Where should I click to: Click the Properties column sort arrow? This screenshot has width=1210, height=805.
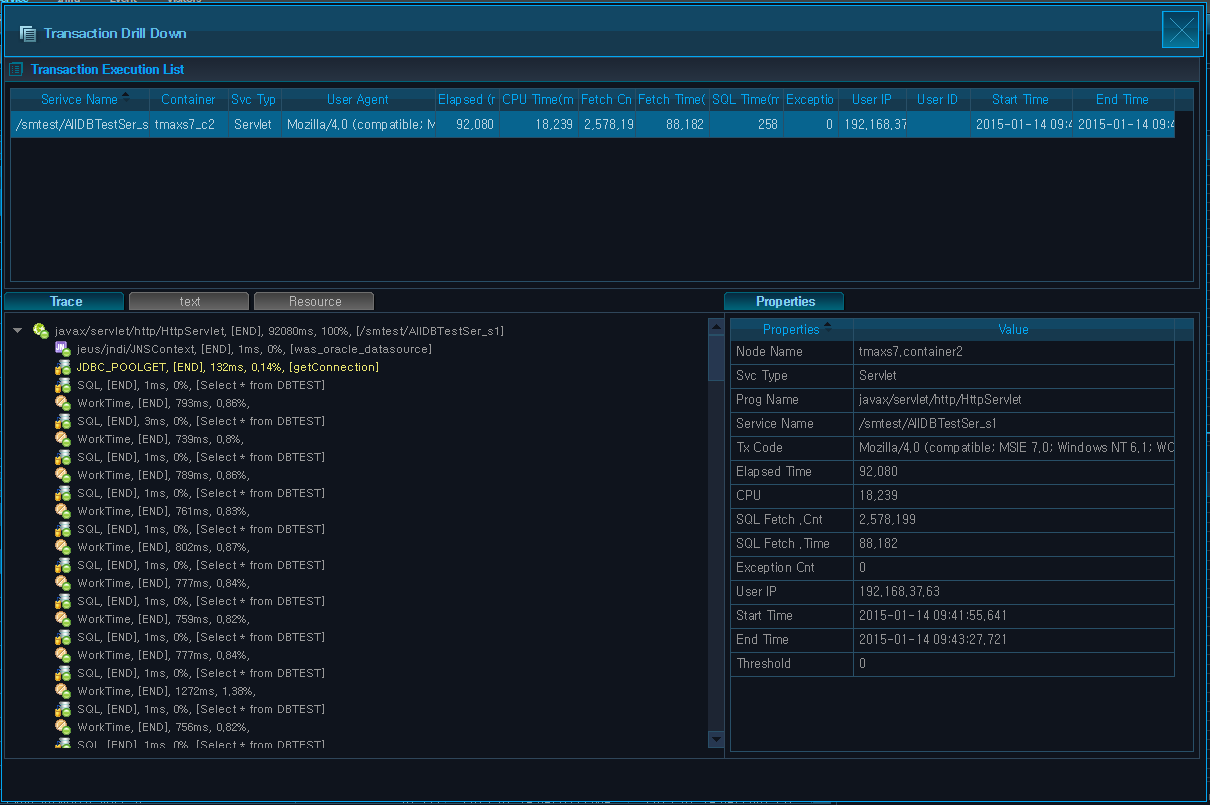click(x=827, y=326)
